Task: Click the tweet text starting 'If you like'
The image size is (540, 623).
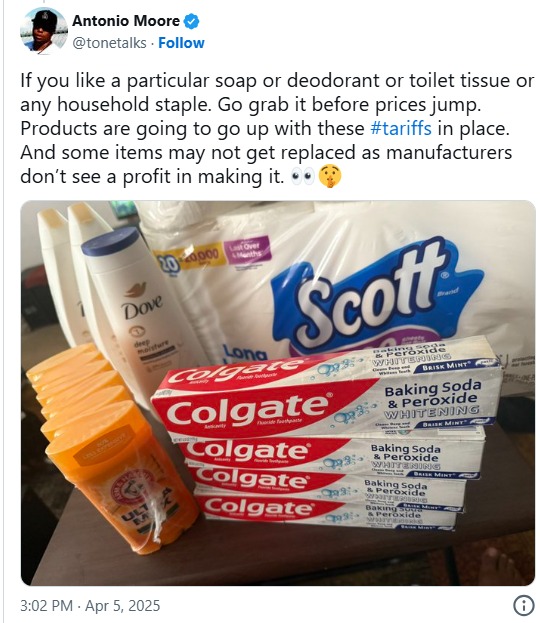Action: tap(277, 129)
